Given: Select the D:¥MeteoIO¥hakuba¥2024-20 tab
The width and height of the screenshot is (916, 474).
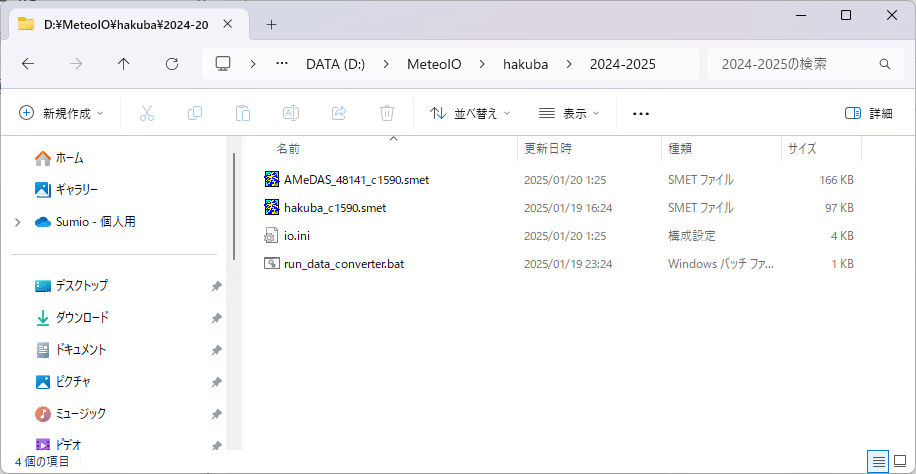Looking at the screenshot, I should [x=126, y=25].
